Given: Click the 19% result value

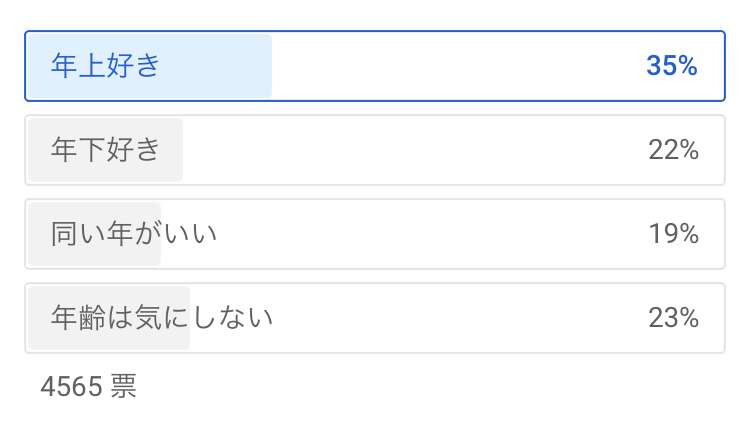Looking at the screenshot, I should coord(673,234).
